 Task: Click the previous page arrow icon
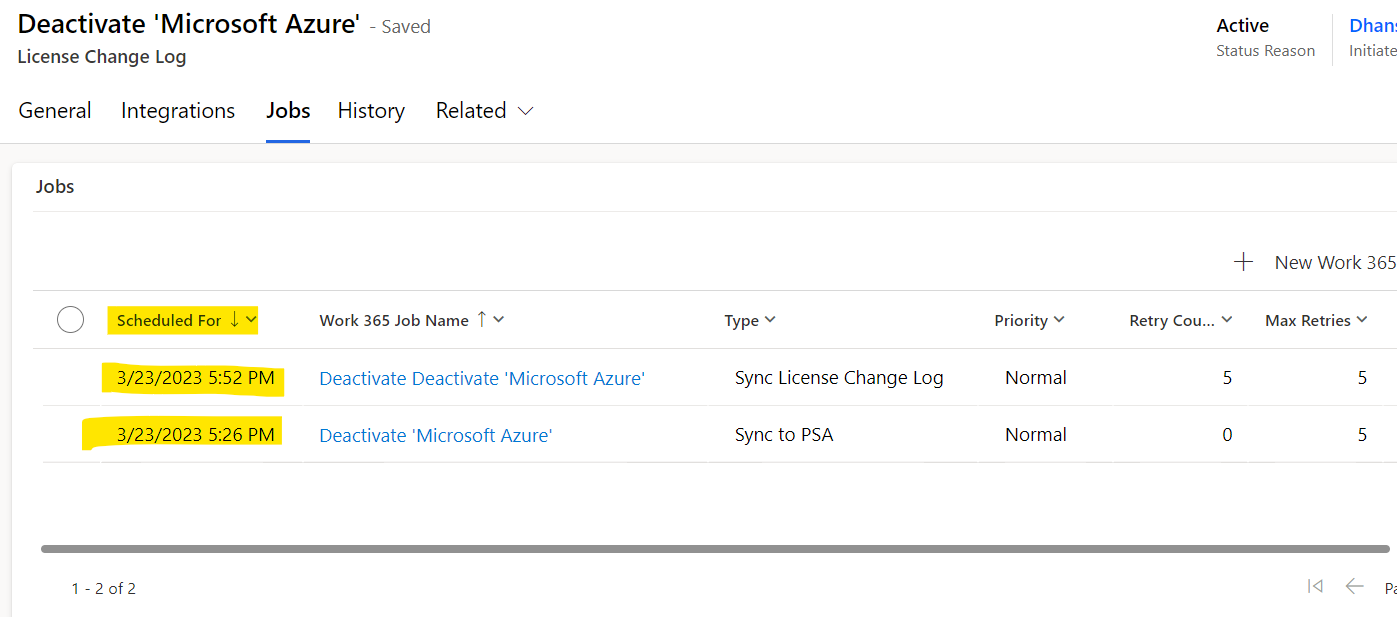(1354, 587)
